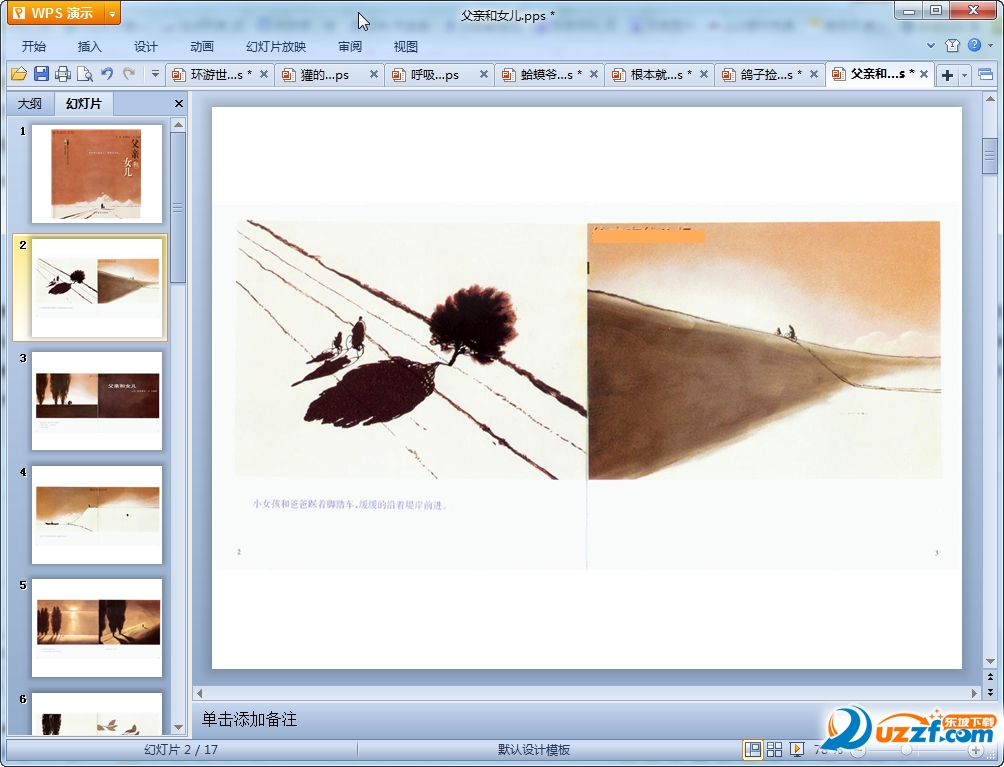1004x767 pixels.
Task: Go to next slide double-arrow button
Action: (x=990, y=692)
